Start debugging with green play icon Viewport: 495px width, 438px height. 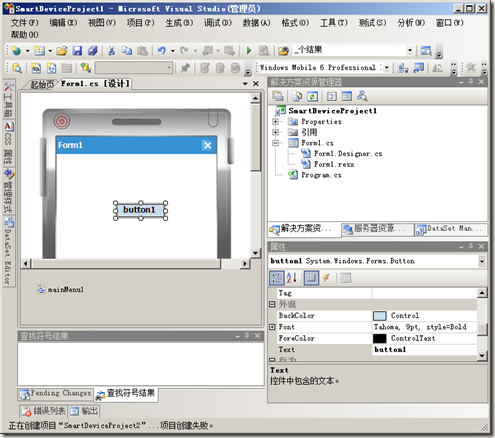tap(249, 51)
